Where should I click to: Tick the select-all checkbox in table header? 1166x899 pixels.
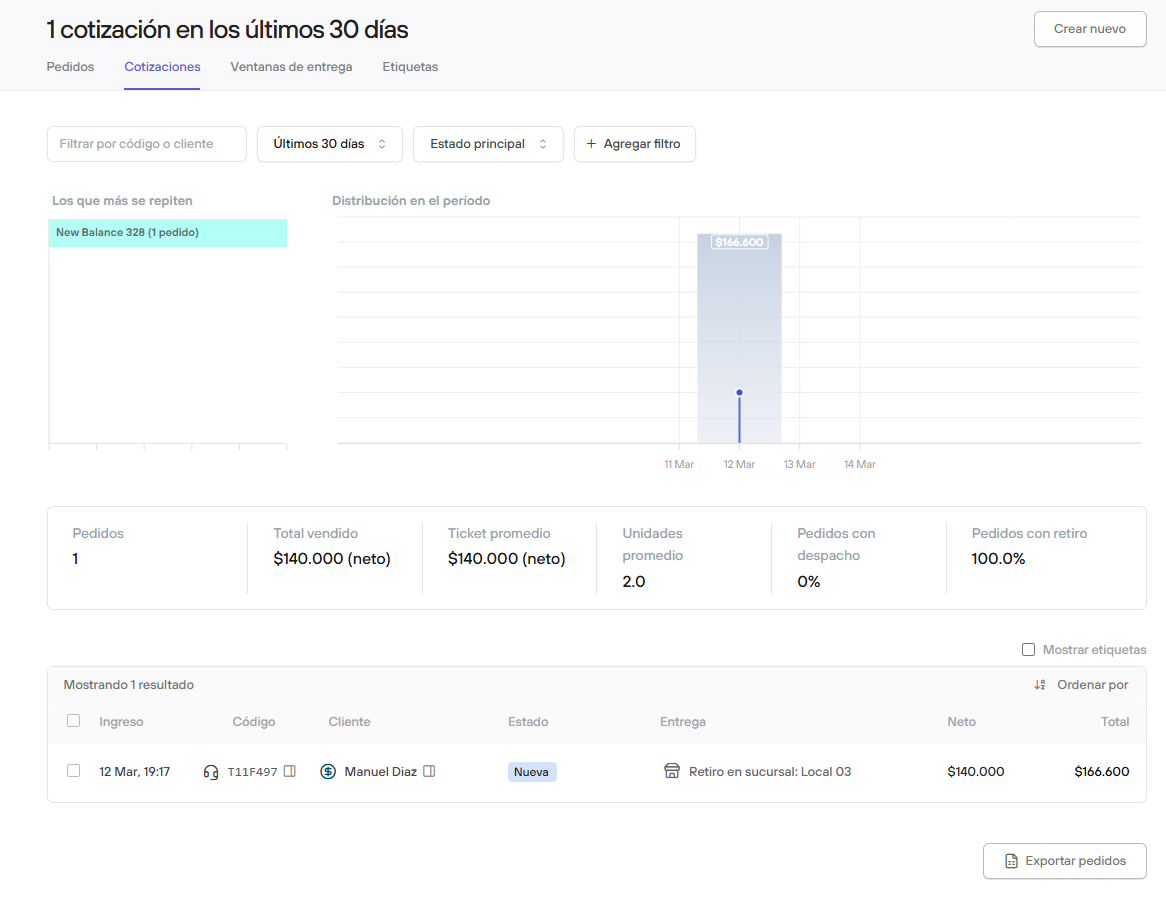[74, 721]
